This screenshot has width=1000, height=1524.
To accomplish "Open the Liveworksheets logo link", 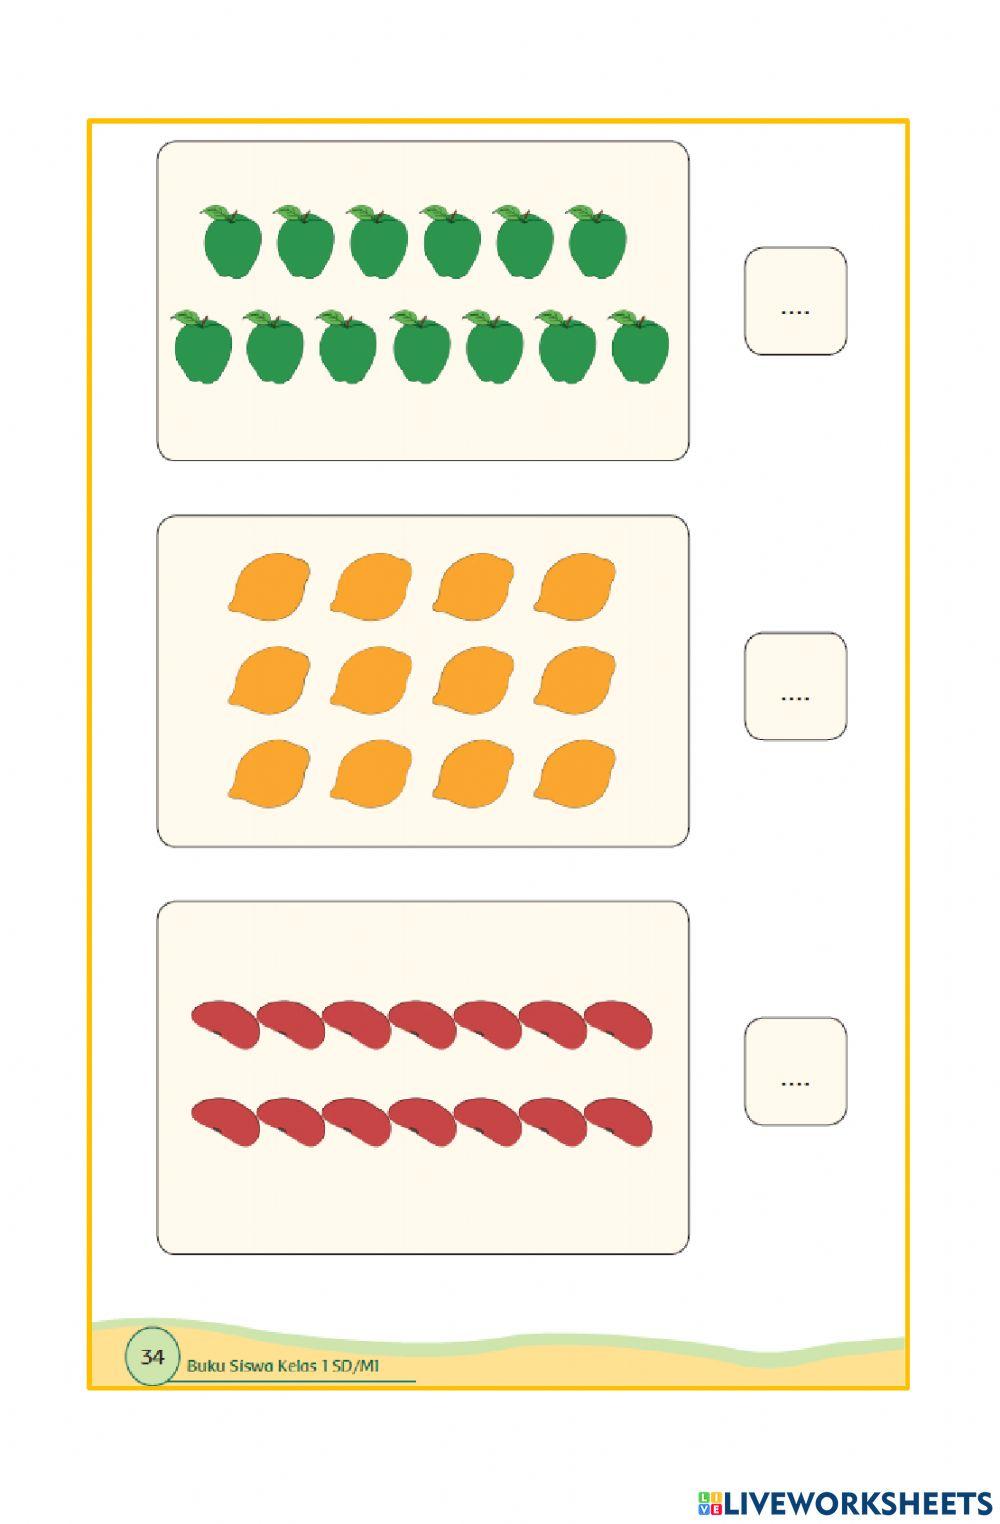I will tap(845, 1501).
